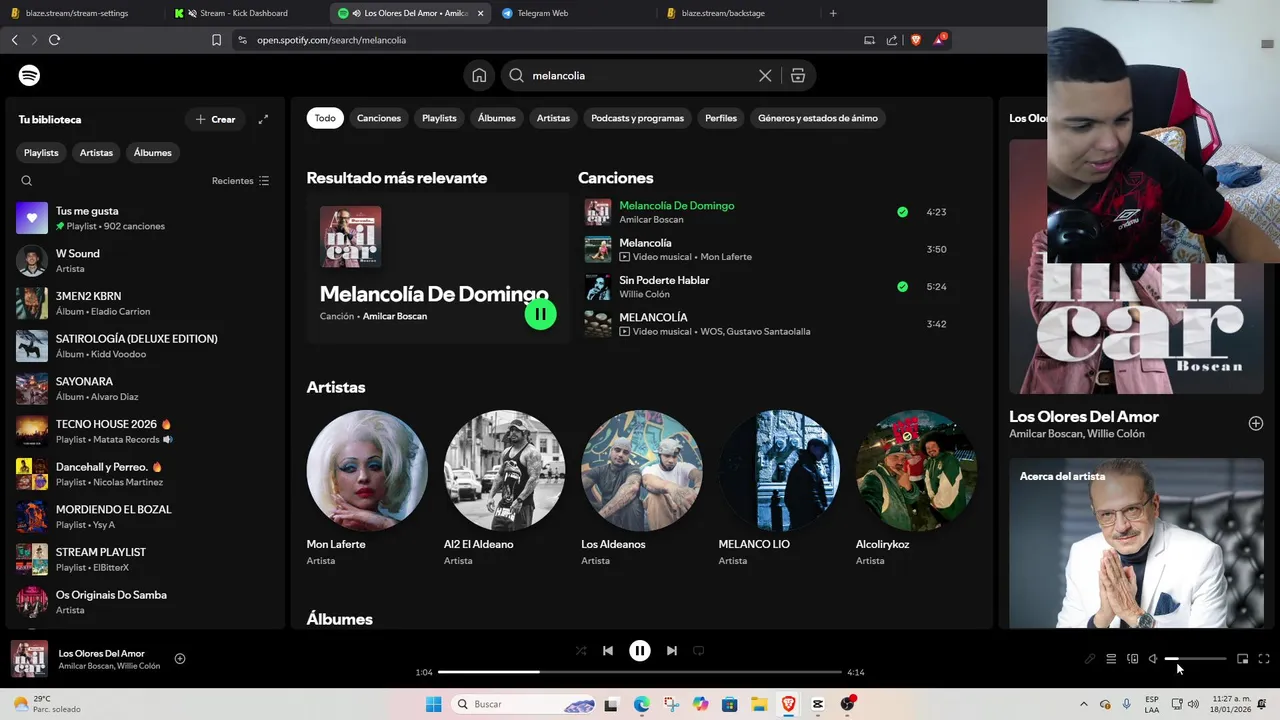Show hidden system tray icons chevron

click(x=1083, y=704)
